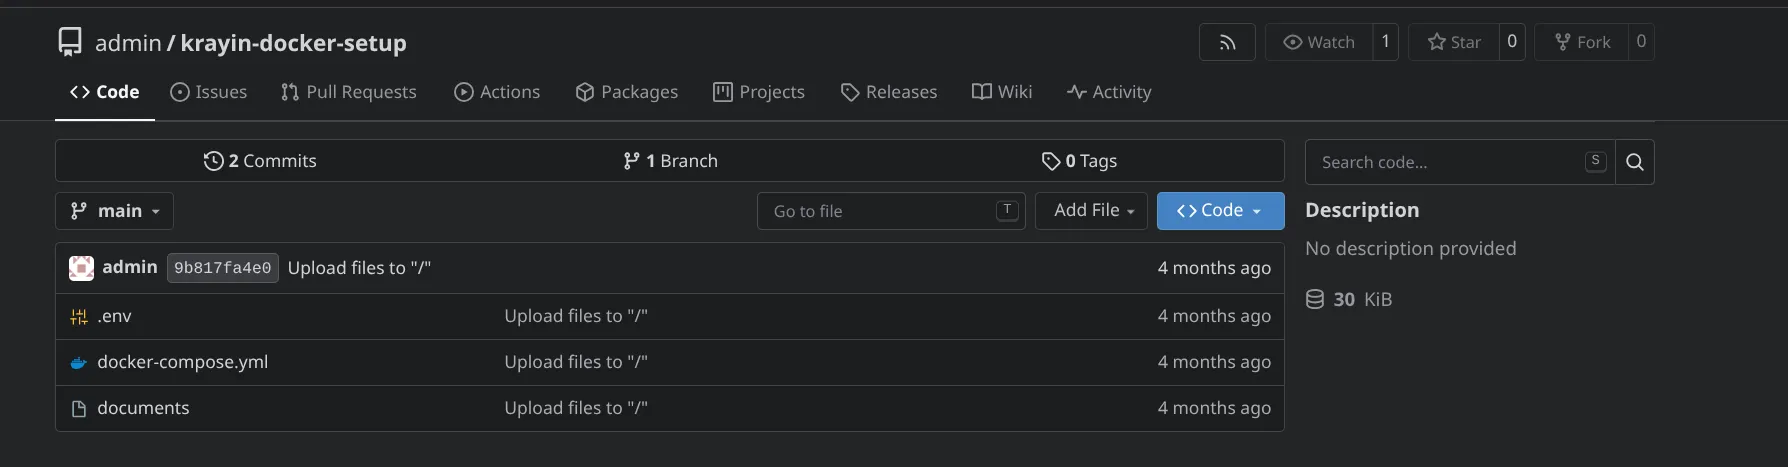The width and height of the screenshot is (1788, 467).
Task: View the 2 Commits list
Action: click(x=260, y=161)
